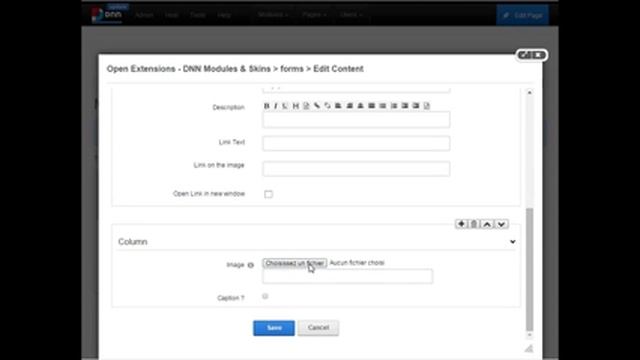The image size is (640, 360).
Task: Open the Users dropdown menu
Action: coord(351,15)
